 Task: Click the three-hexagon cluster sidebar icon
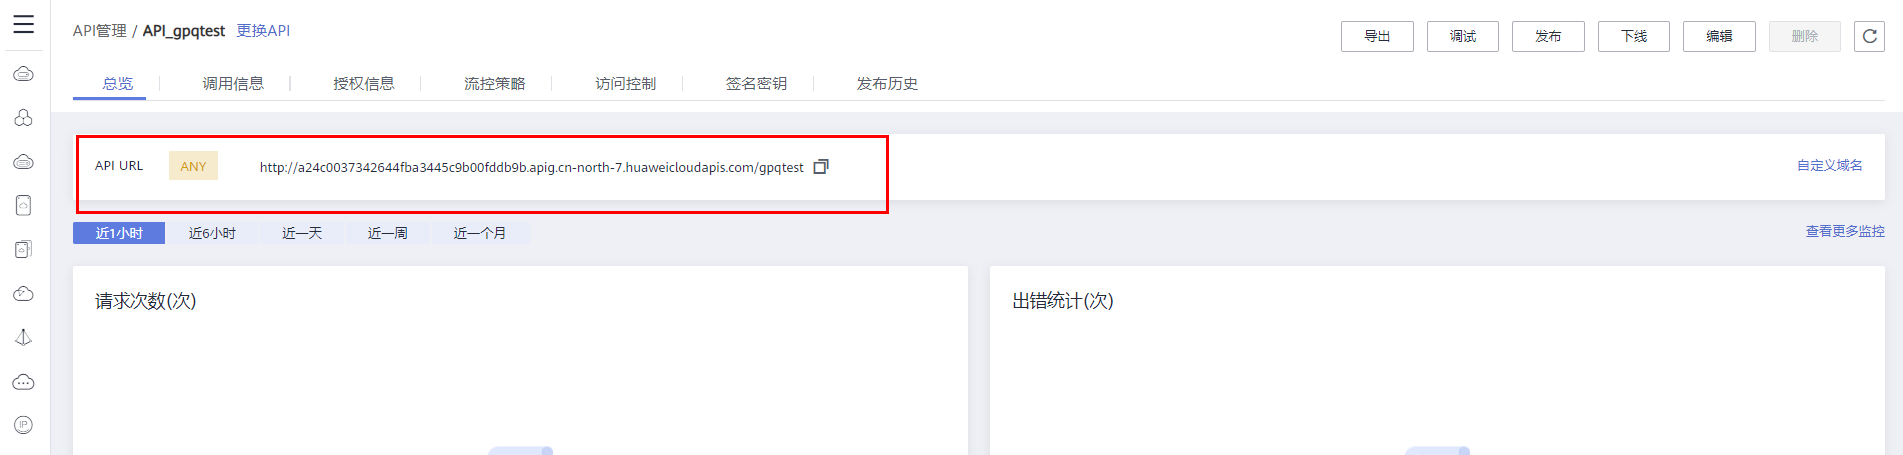click(x=23, y=118)
